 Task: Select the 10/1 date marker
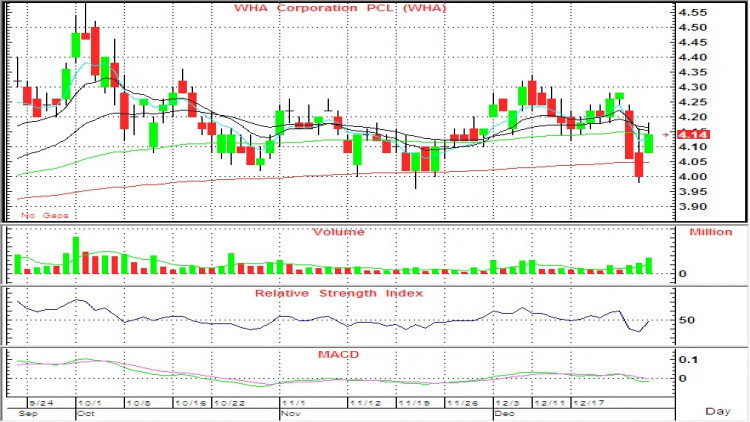pyautogui.click(x=89, y=403)
